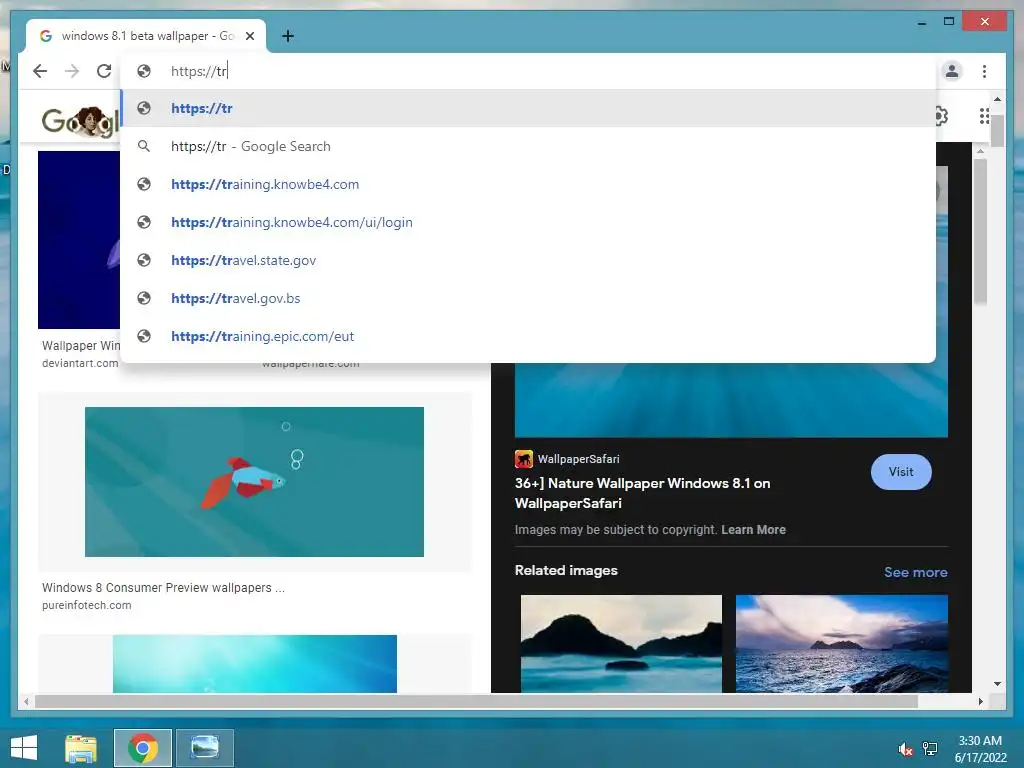Pick suggestion https://travel.gov.bs
This screenshot has height=768, width=1024.
tap(528, 298)
